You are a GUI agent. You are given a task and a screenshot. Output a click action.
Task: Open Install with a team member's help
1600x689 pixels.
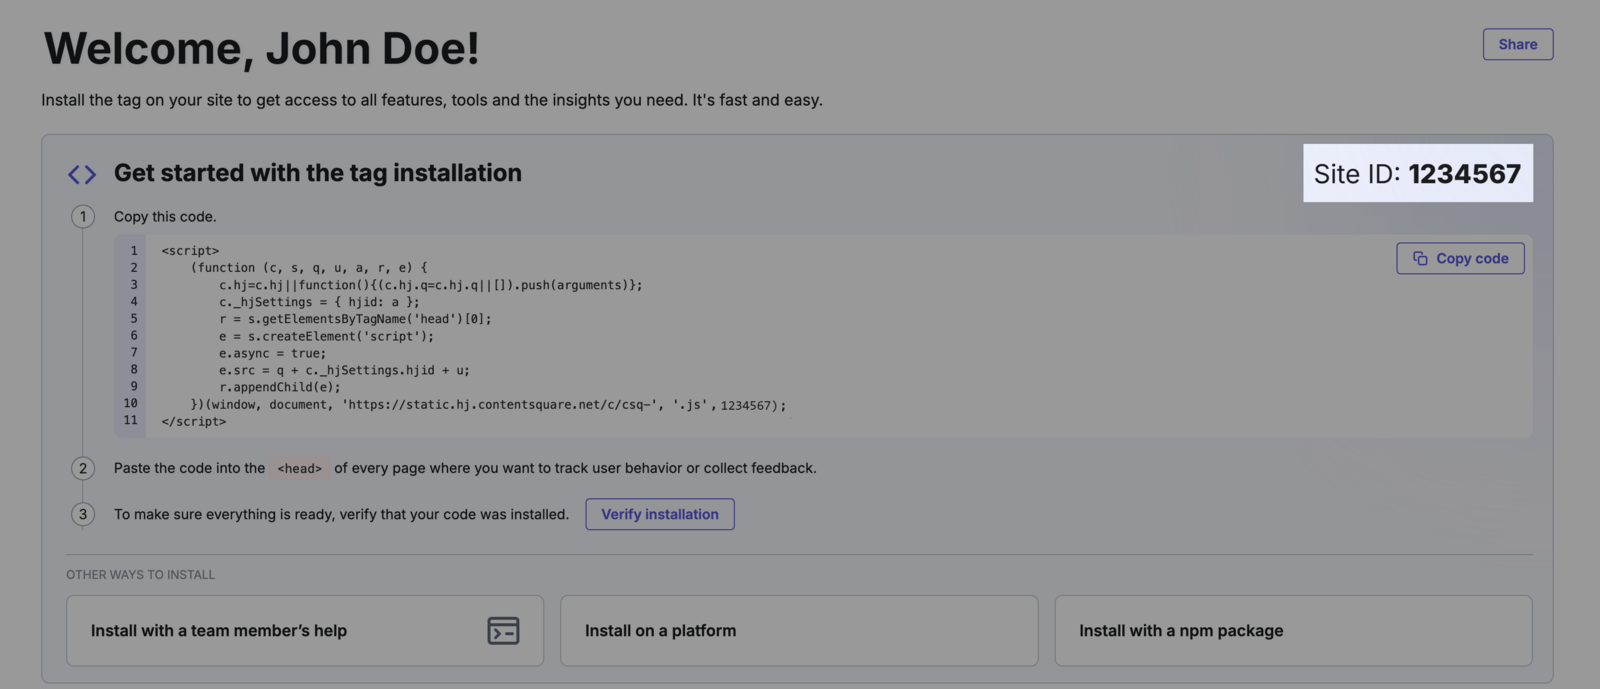point(305,631)
